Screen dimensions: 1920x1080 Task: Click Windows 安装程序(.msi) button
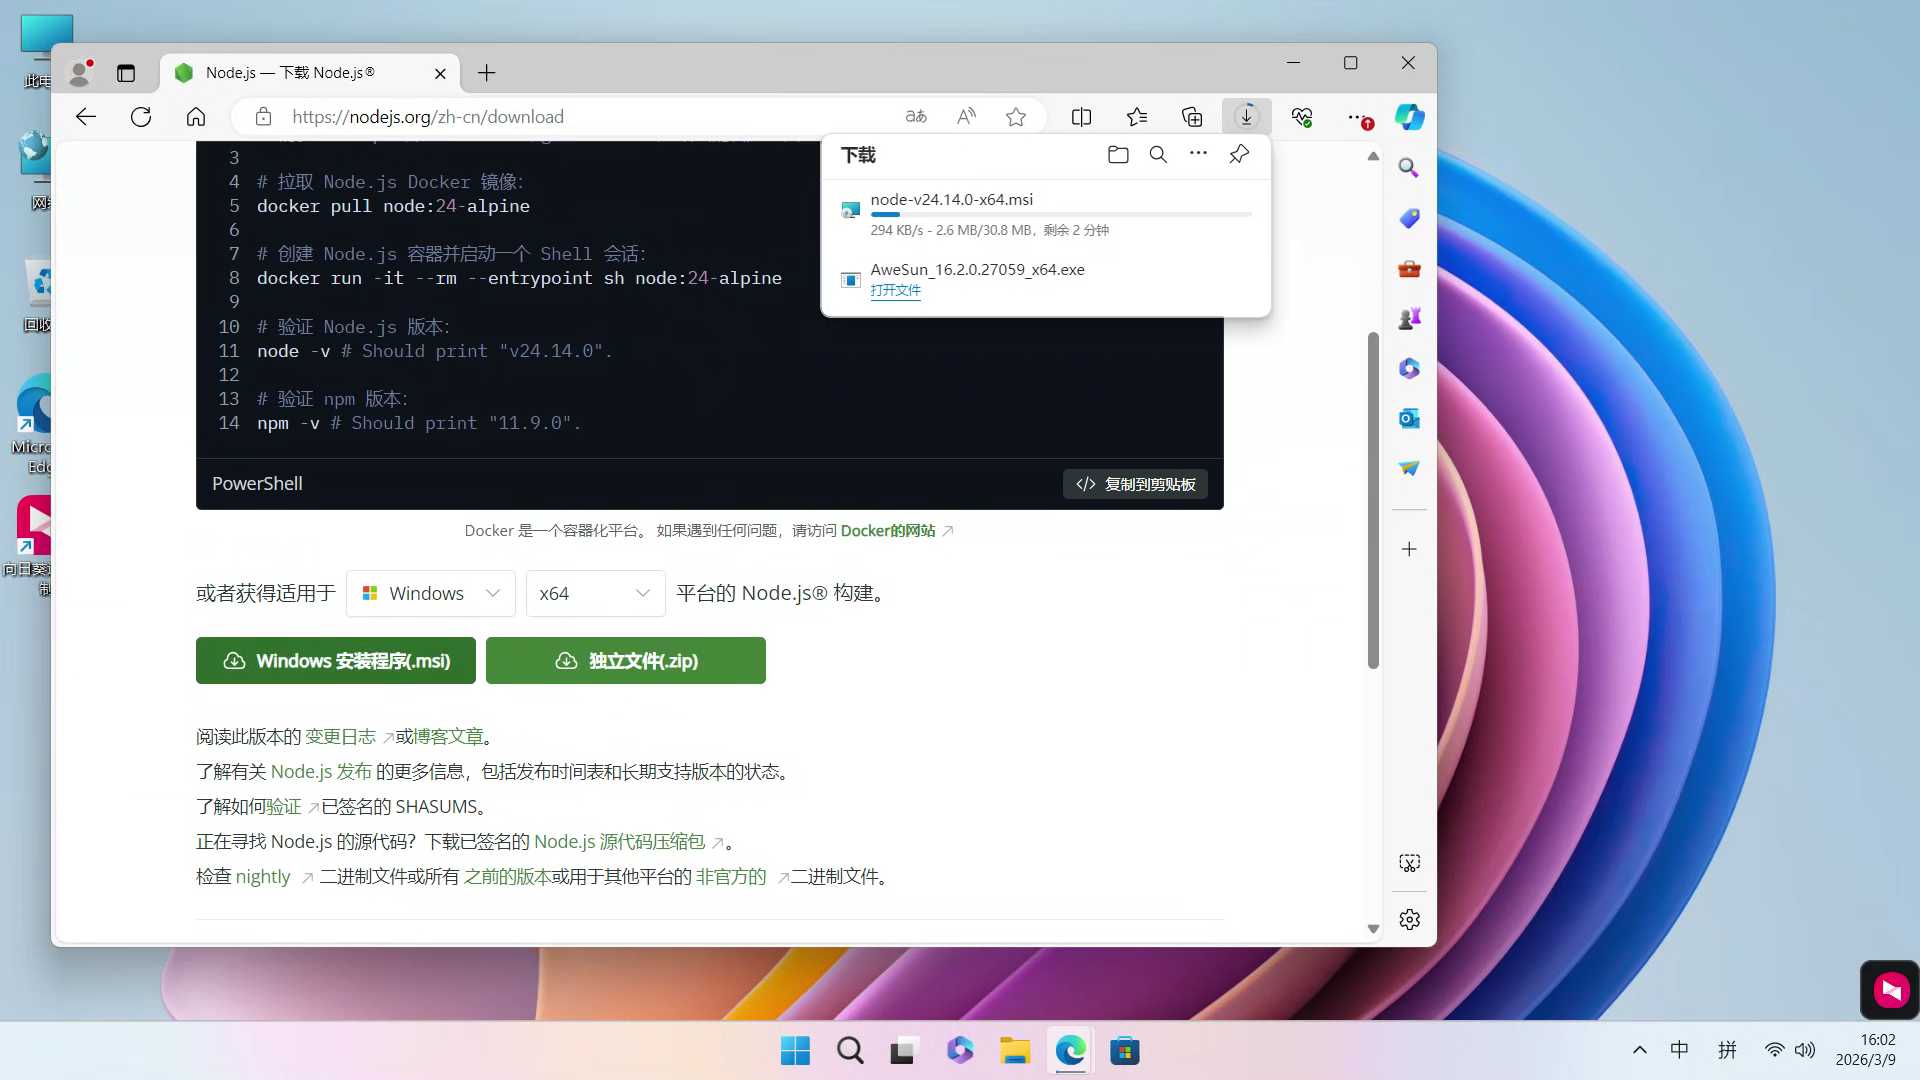click(x=336, y=661)
